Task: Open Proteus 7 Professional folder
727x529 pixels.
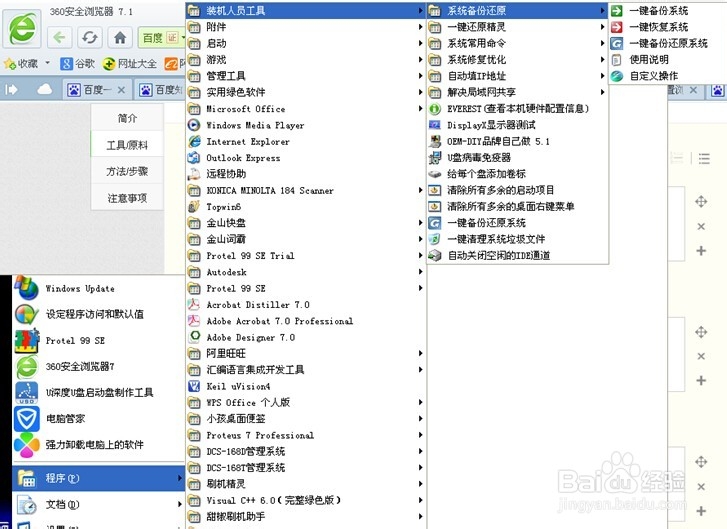Action: pos(306,435)
